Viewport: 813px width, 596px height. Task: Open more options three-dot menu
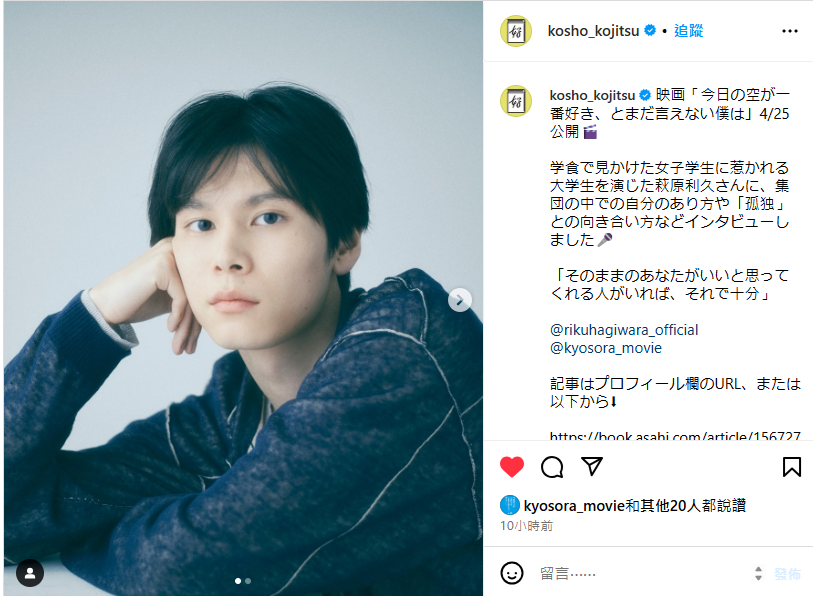point(790,31)
